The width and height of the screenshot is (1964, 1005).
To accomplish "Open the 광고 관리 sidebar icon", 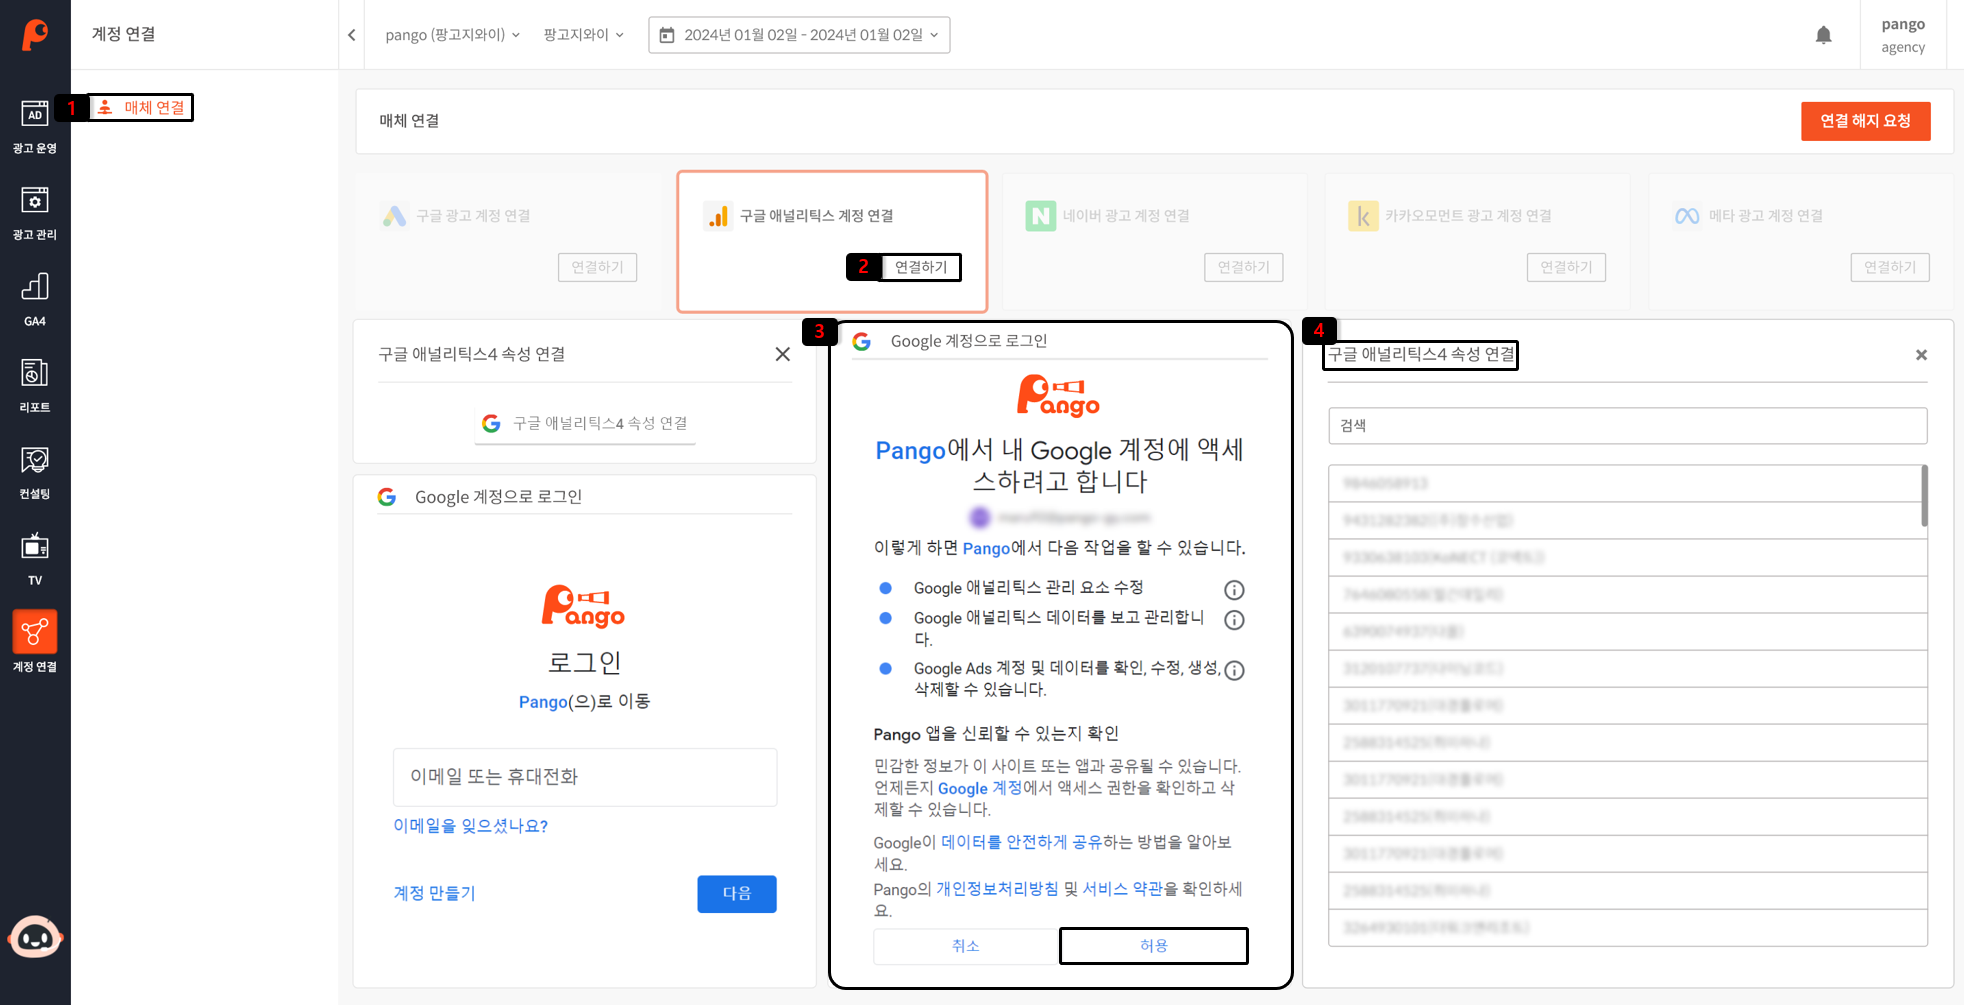I will tap(35, 213).
